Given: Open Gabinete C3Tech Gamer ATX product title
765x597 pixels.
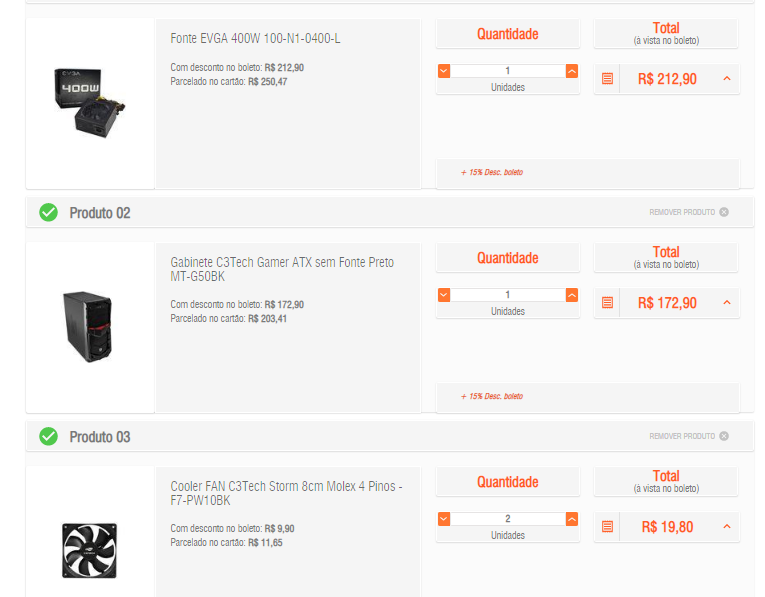Looking at the screenshot, I should 282,269.
